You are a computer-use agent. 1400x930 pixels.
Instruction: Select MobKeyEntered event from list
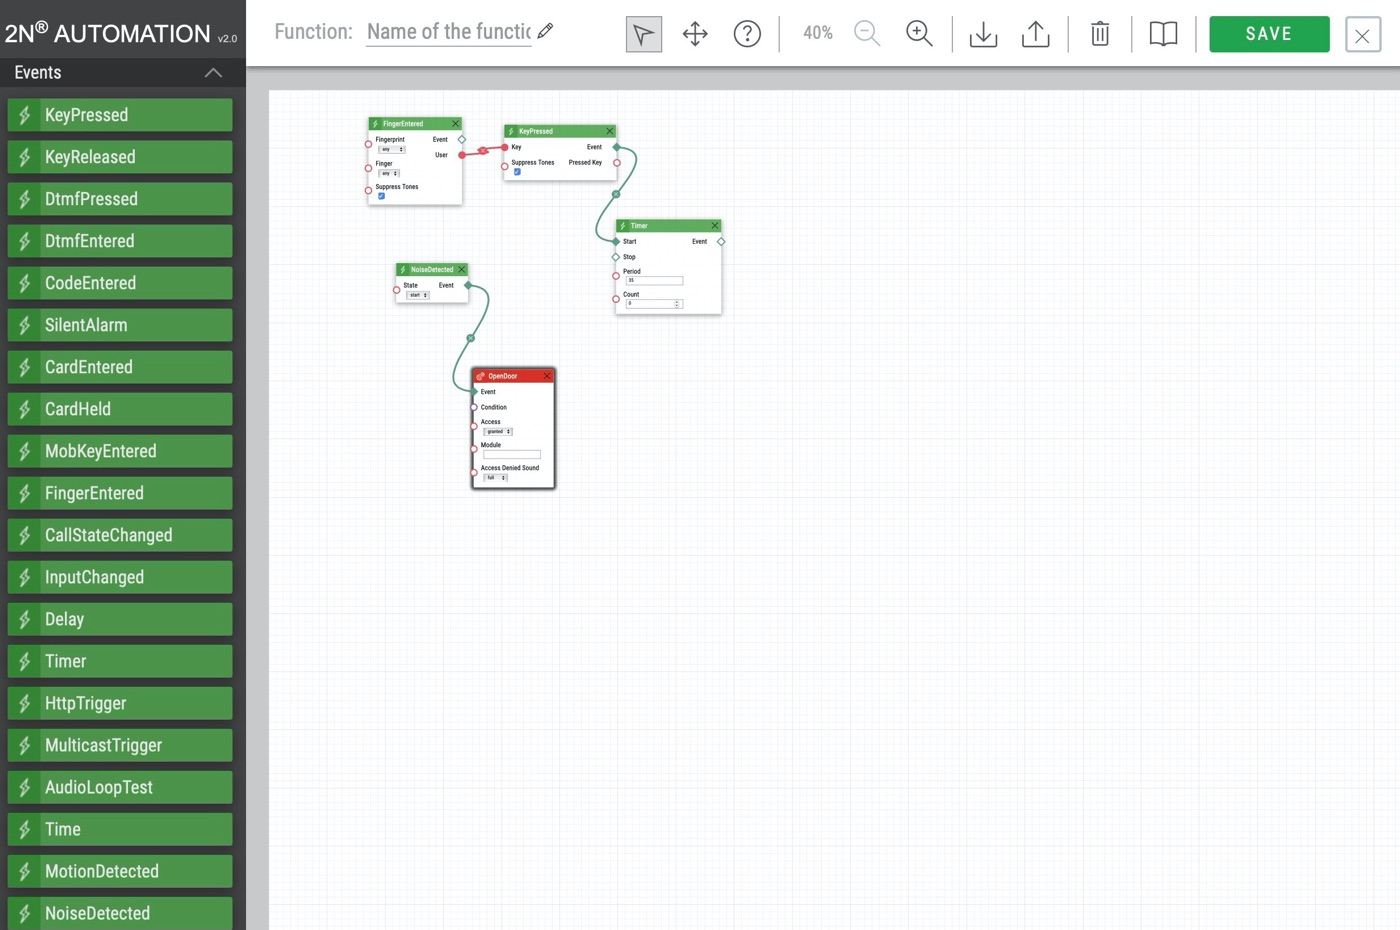click(120, 451)
